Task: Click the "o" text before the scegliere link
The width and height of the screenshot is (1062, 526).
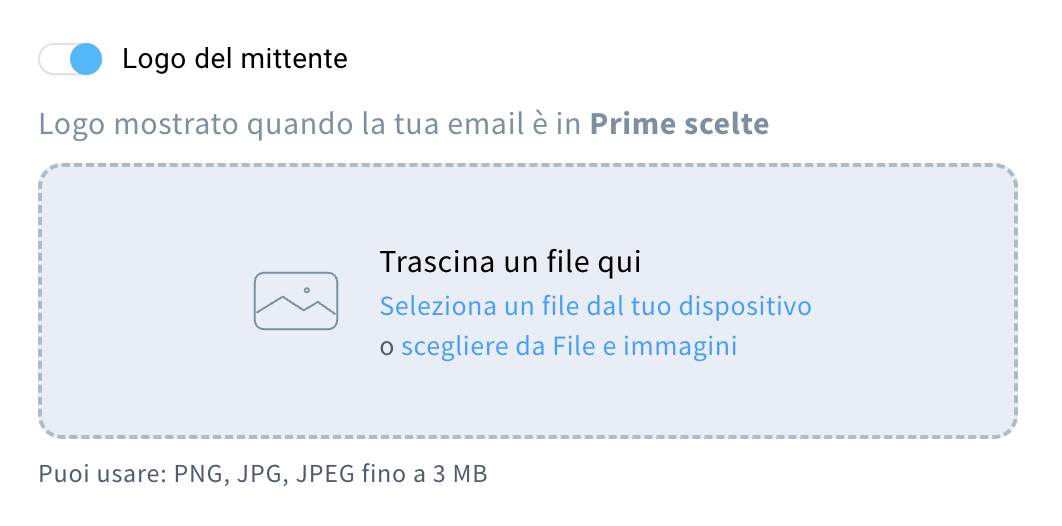Action: [386, 348]
